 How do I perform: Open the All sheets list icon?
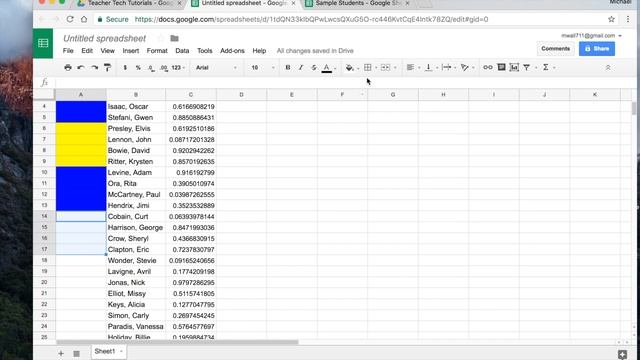click(76, 353)
